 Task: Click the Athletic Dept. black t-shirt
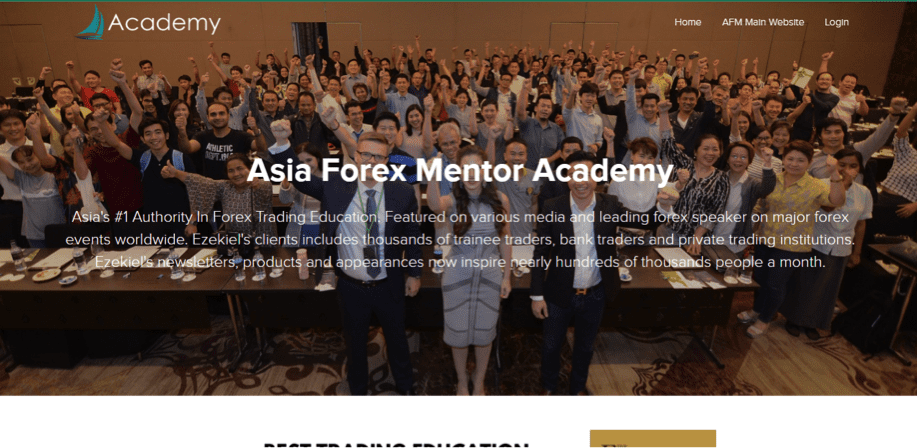(223, 153)
